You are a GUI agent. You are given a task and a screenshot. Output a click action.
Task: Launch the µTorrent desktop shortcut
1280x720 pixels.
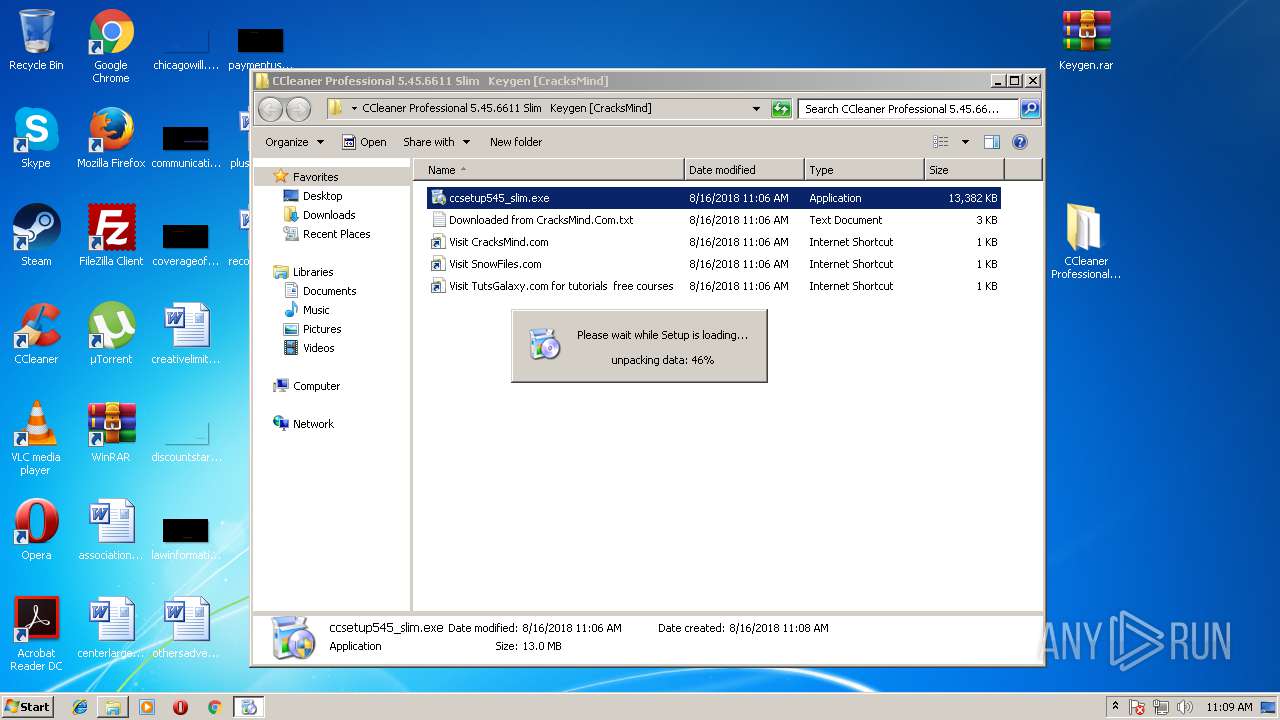(x=111, y=334)
